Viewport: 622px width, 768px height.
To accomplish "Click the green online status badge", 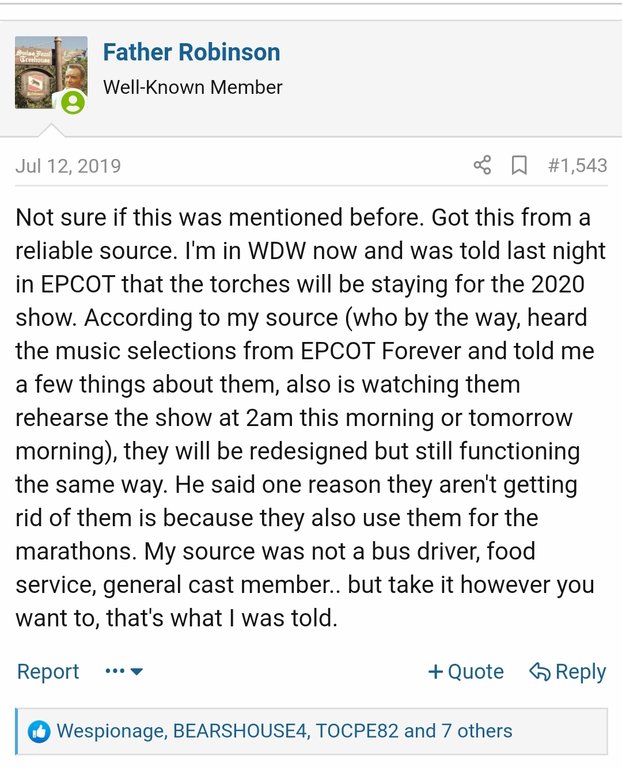I will click(73, 102).
